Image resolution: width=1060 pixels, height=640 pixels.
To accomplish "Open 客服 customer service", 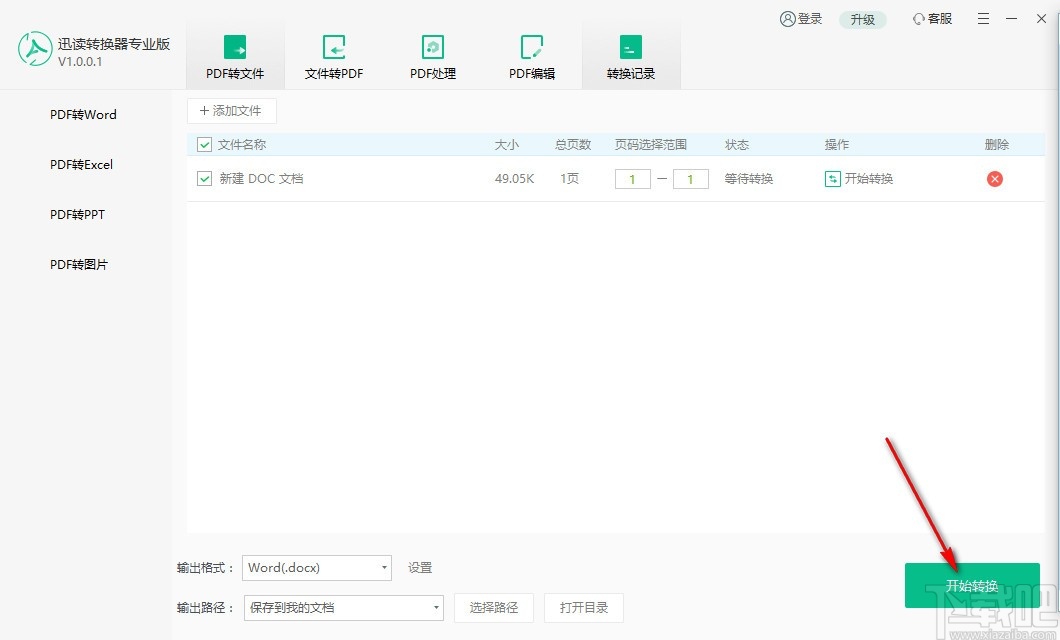I will tap(932, 18).
